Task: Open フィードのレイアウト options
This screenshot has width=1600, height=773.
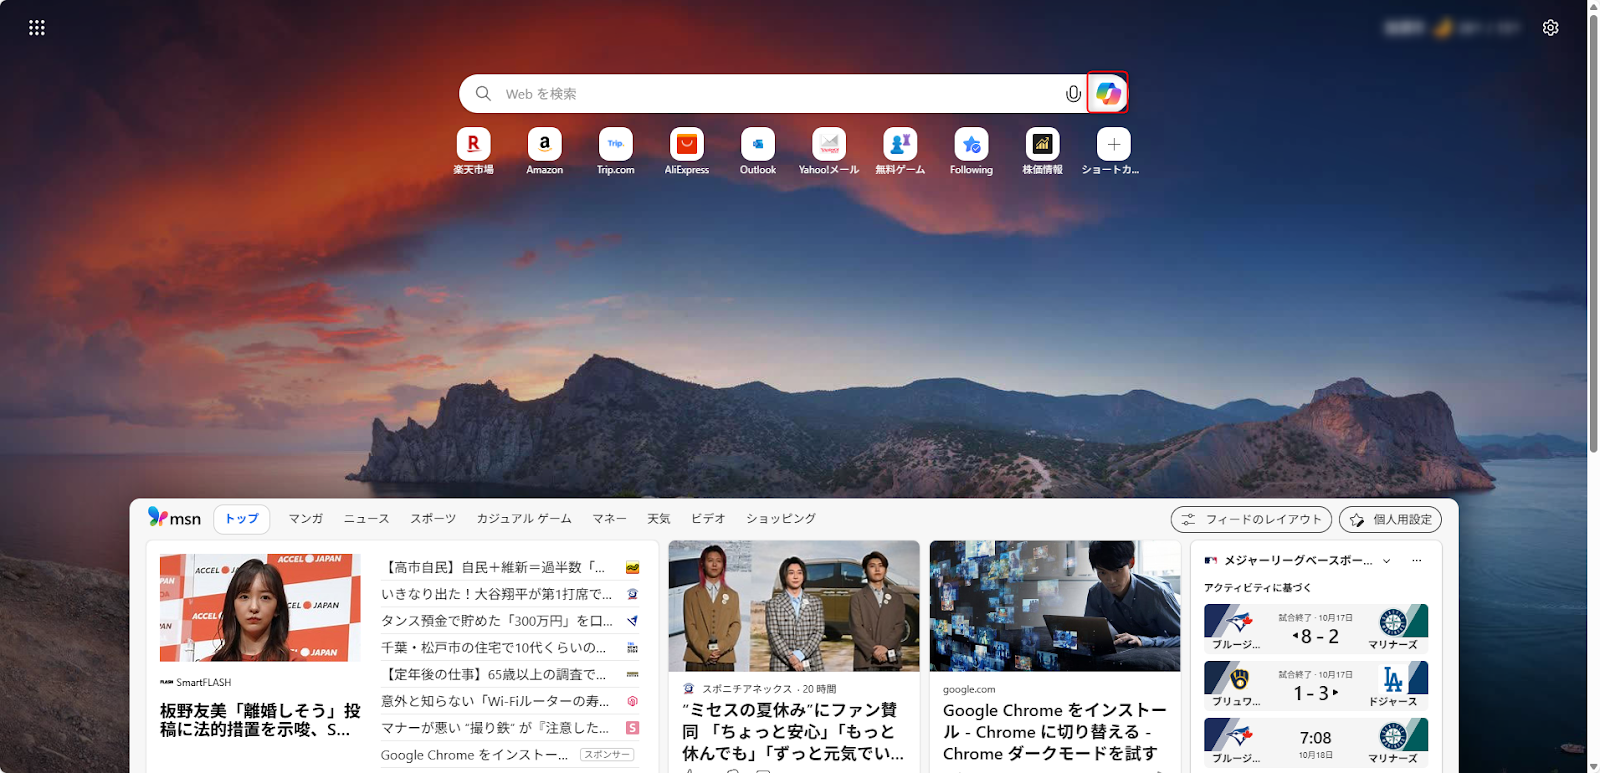Action: [x=1251, y=520]
